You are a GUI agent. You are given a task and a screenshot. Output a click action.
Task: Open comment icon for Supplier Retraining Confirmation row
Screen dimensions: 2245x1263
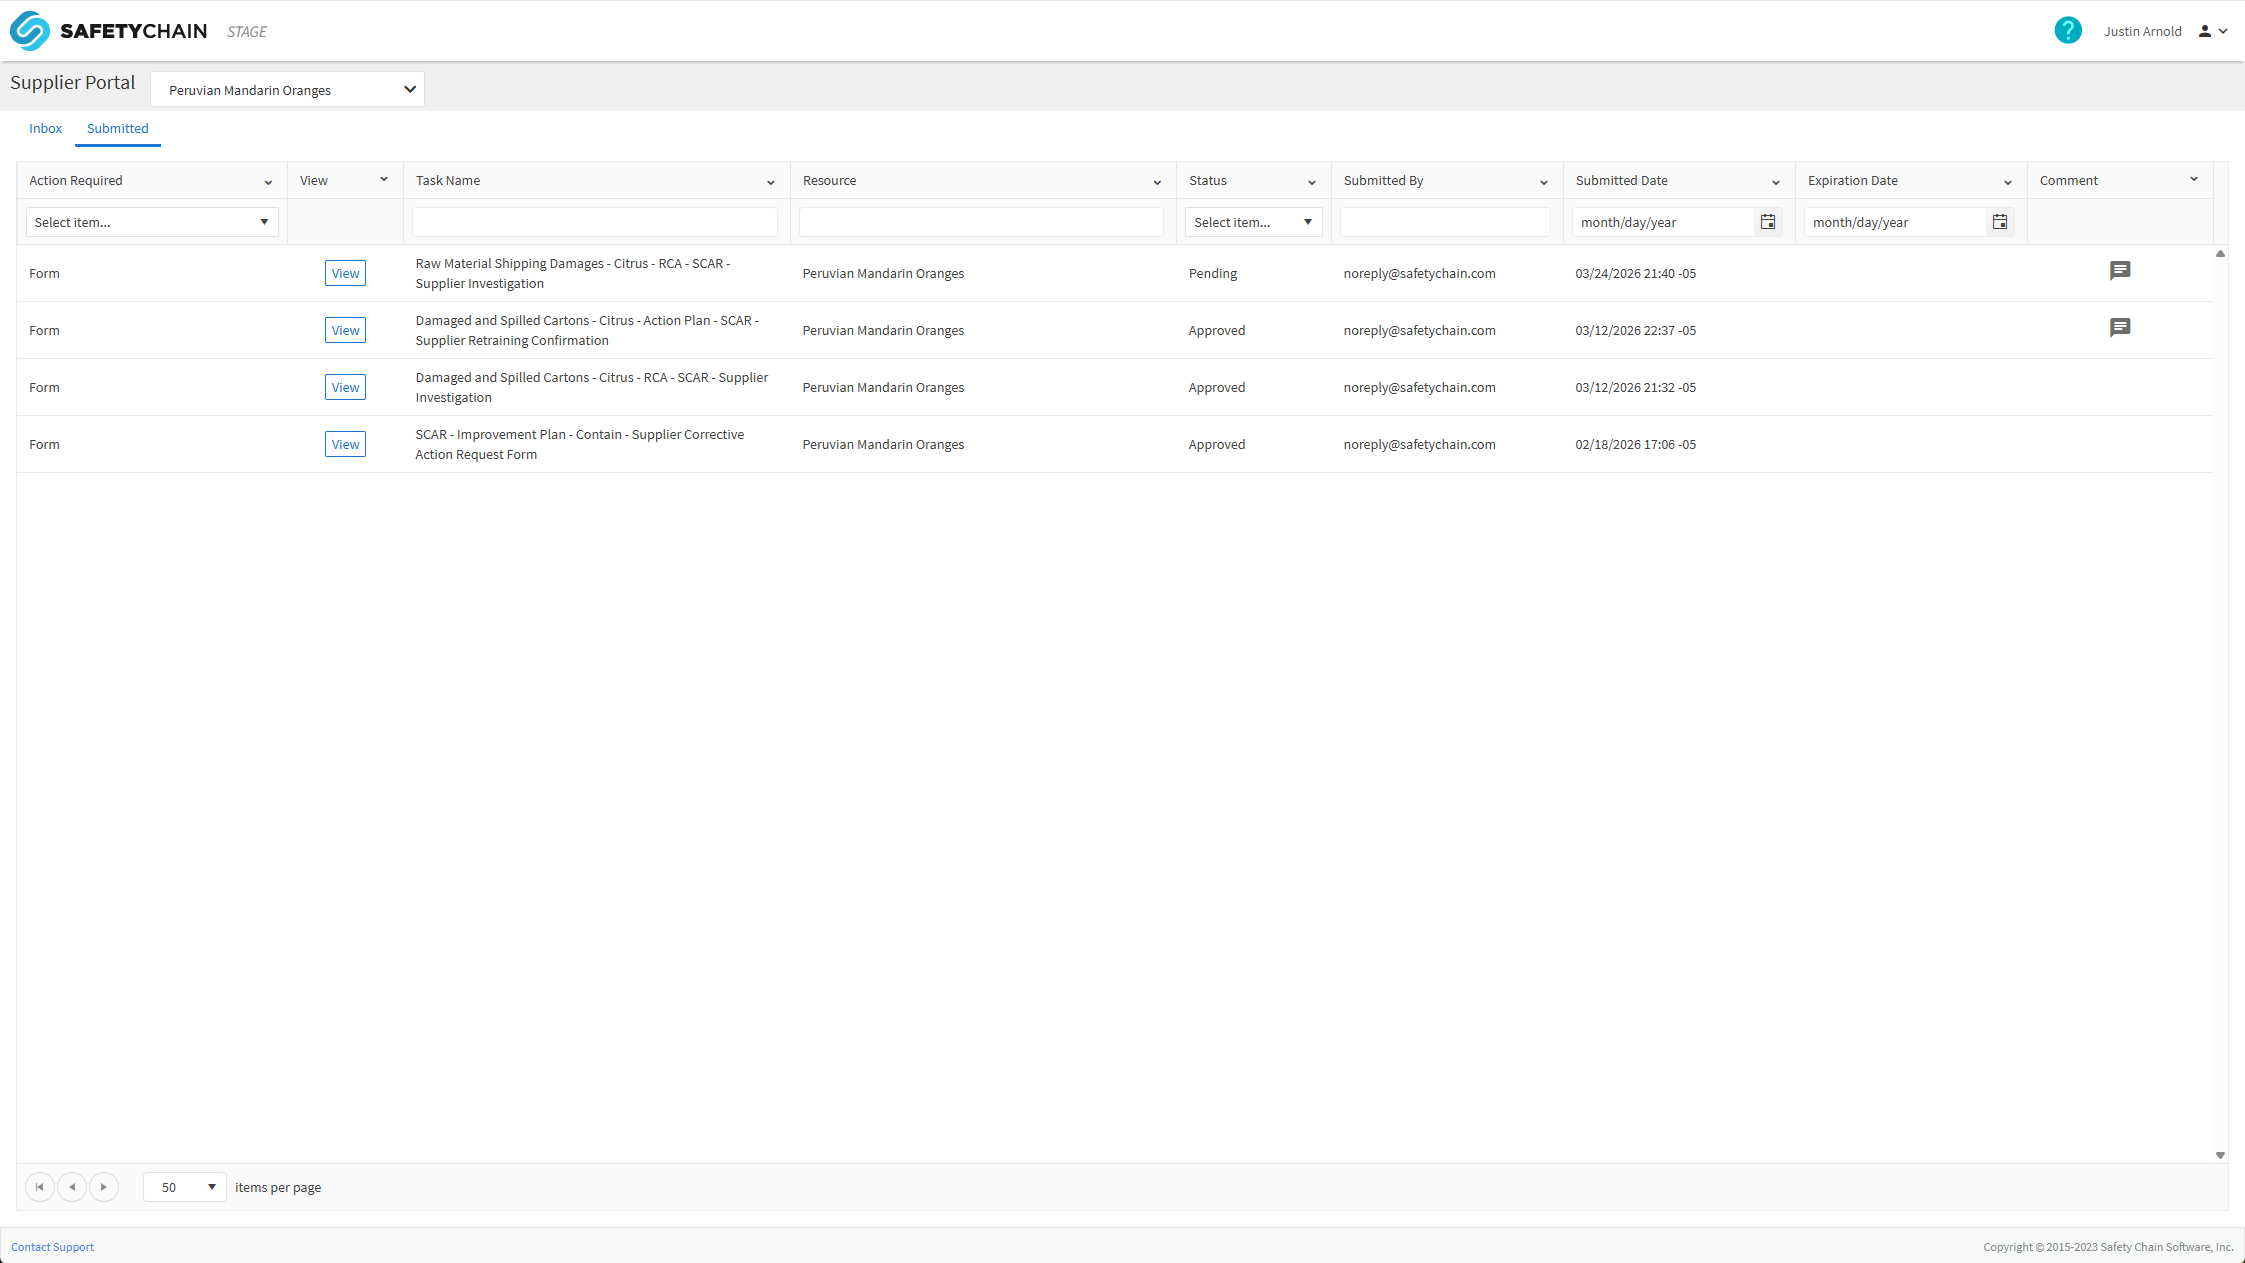coord(2119,328)
